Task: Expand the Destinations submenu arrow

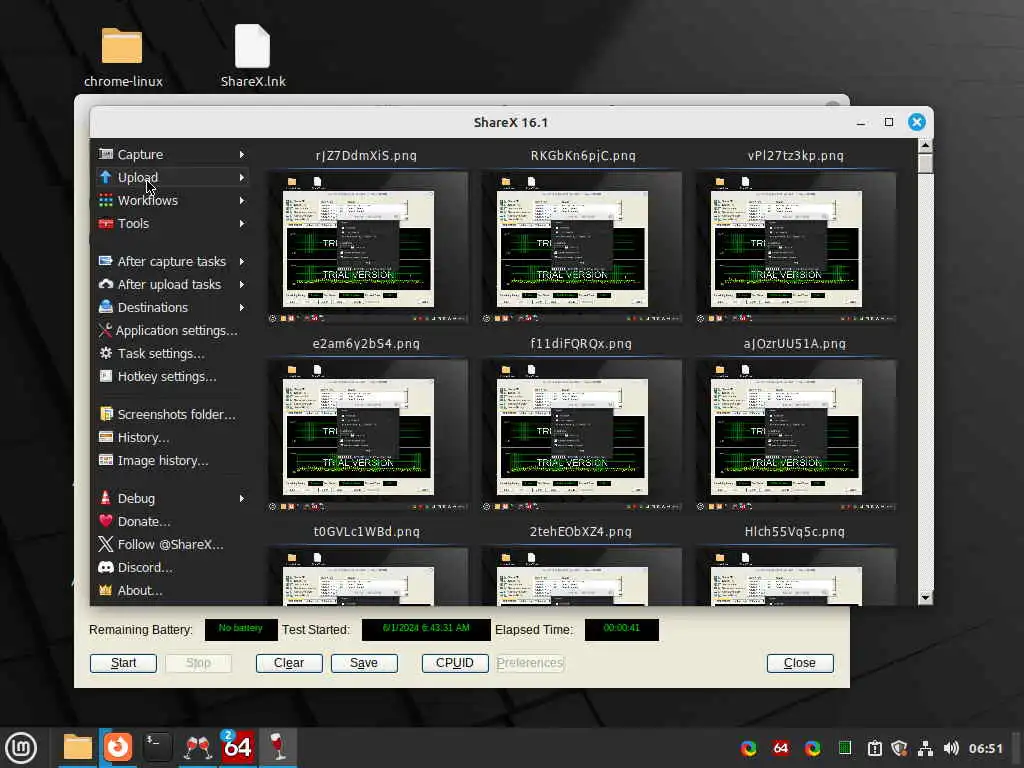Action: [x=242, y=308]
